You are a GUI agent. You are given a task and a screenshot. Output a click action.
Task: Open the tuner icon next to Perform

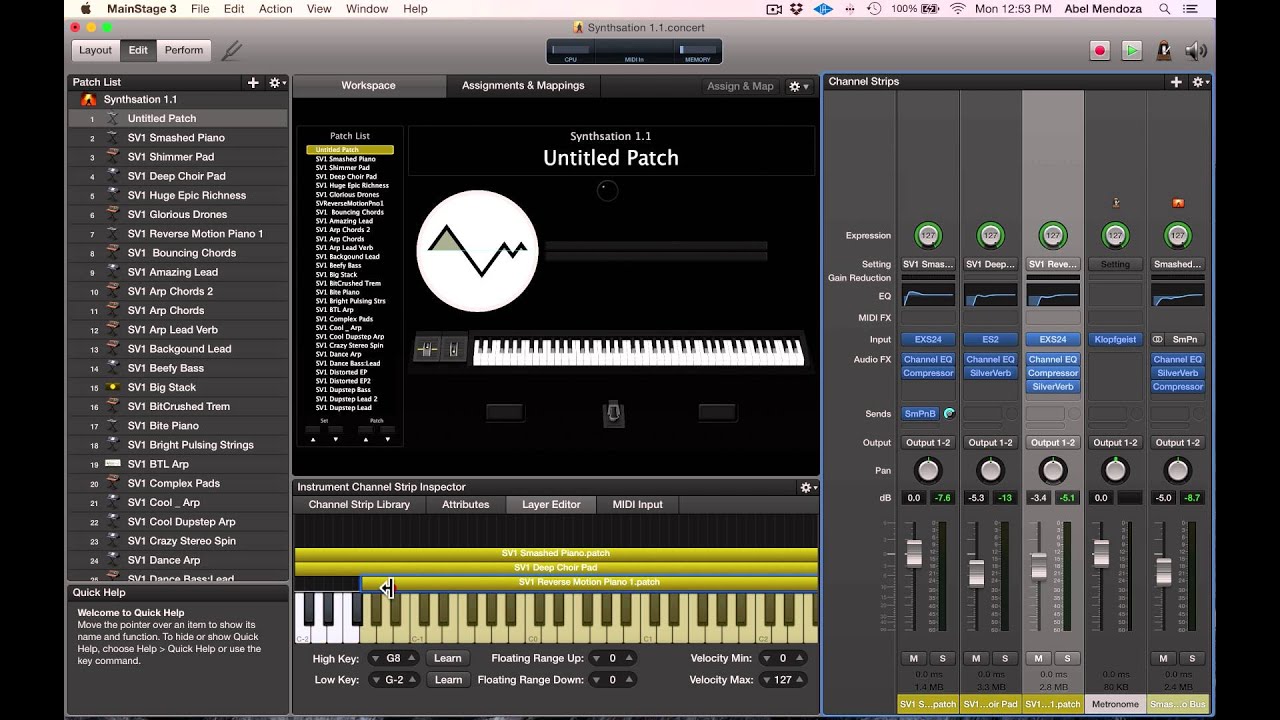[x=232, y=50]
